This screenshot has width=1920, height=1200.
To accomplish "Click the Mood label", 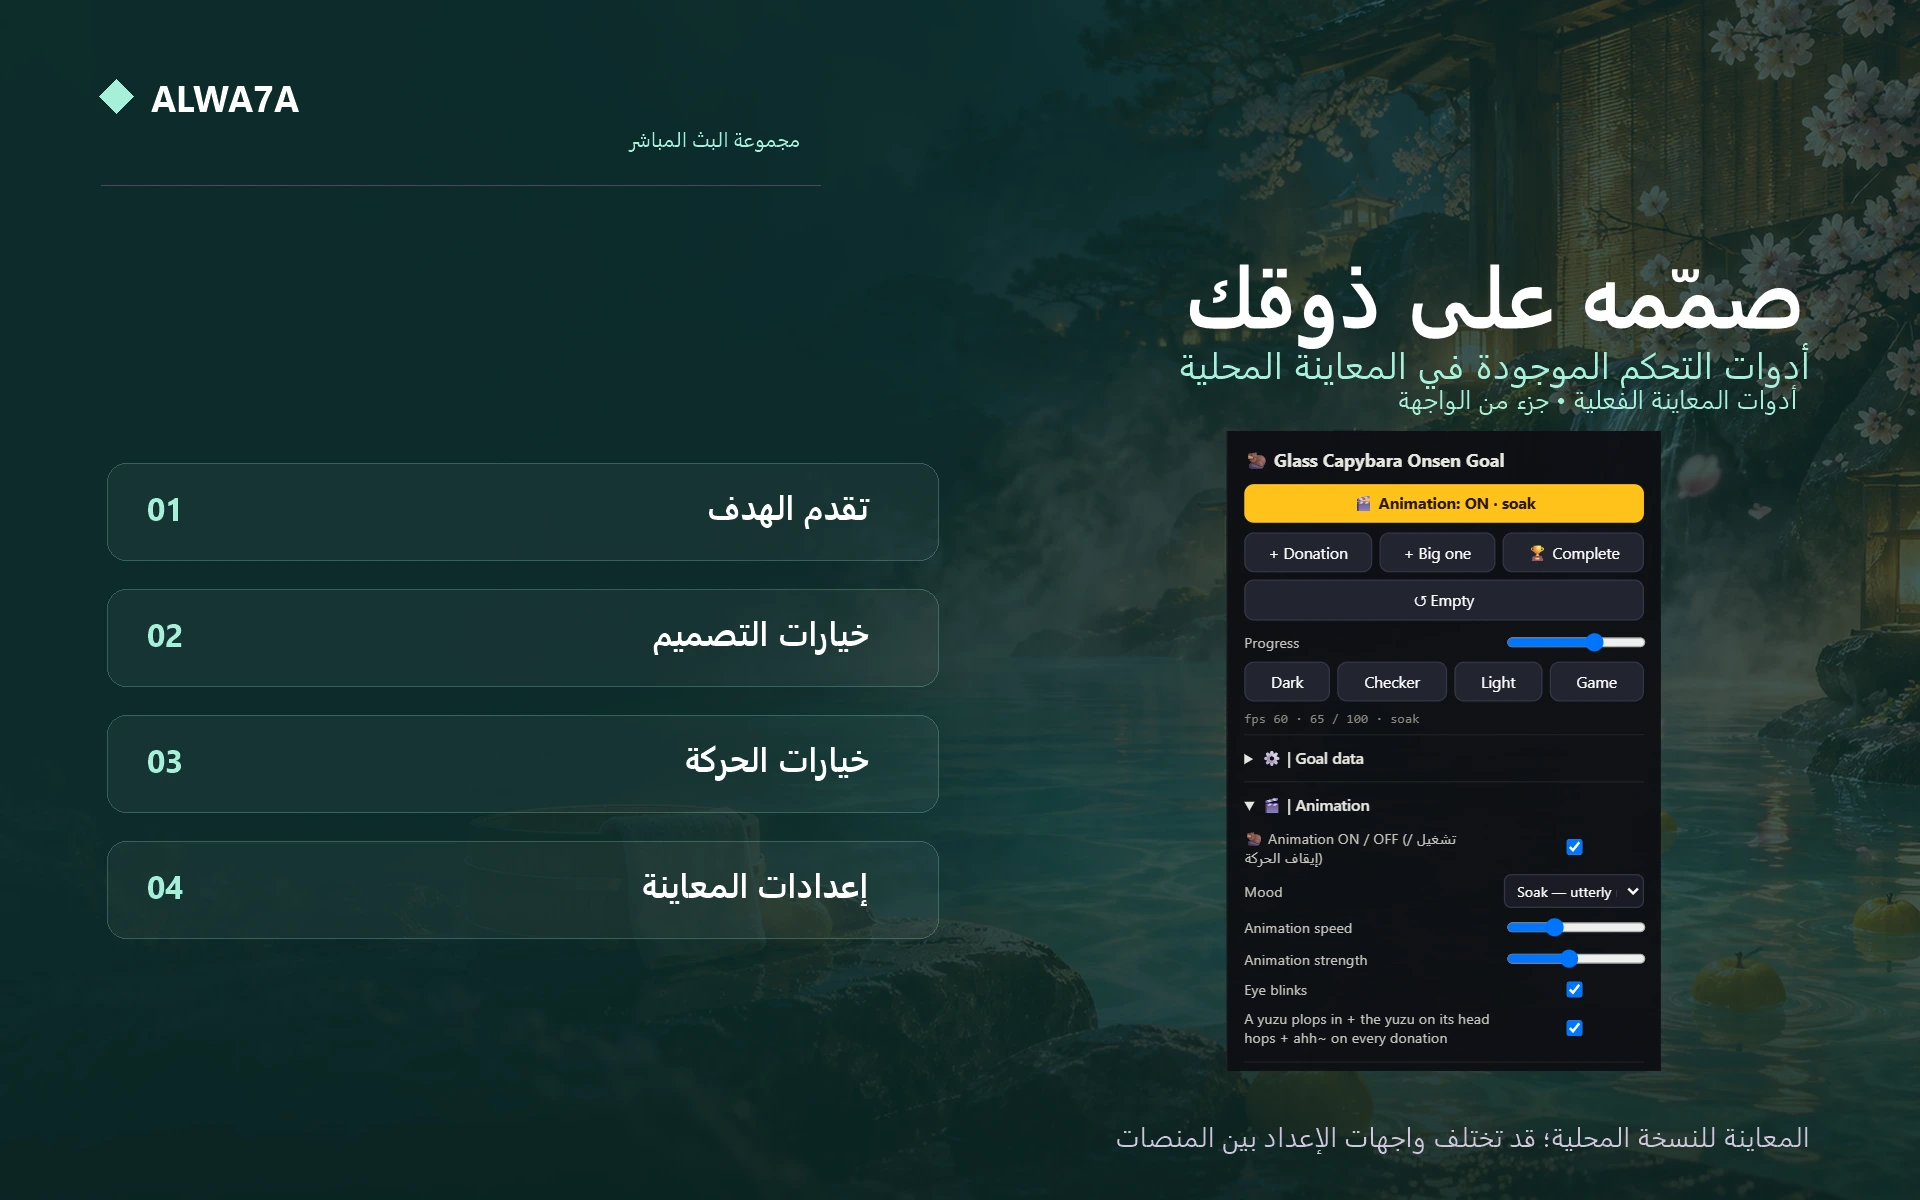I will pos(1263,892).
